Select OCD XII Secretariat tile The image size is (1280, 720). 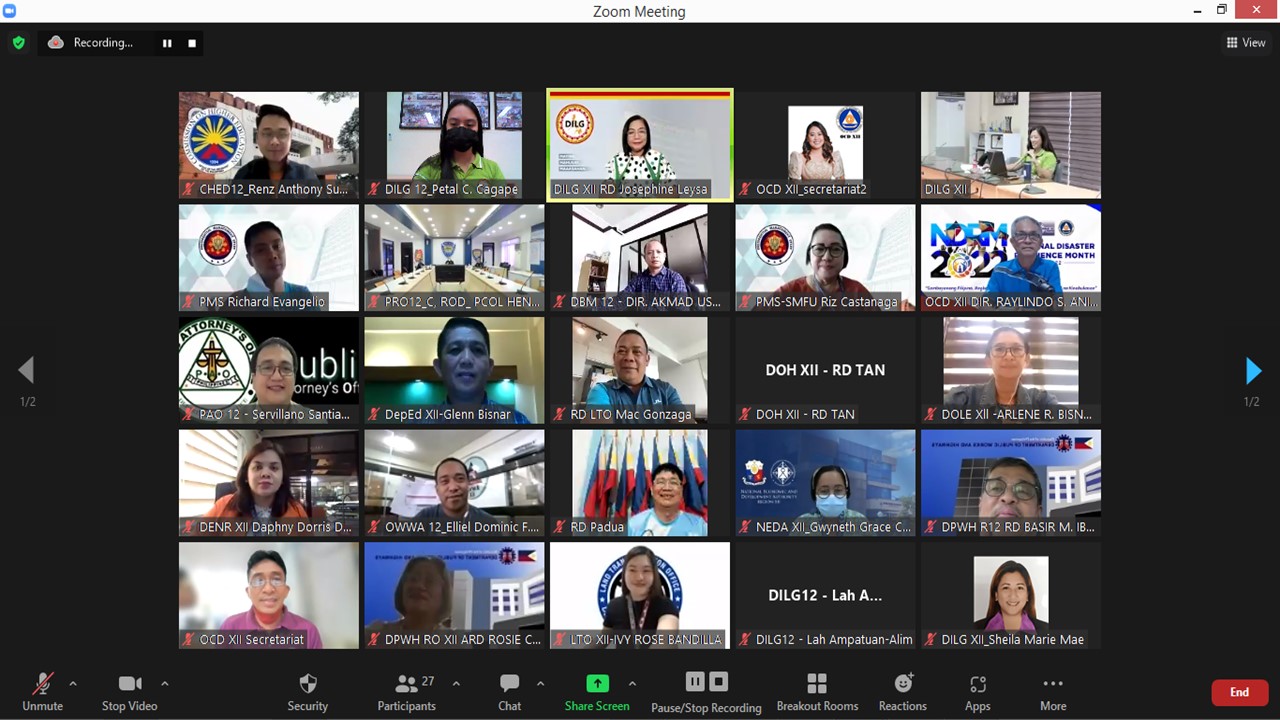(269, 596)
